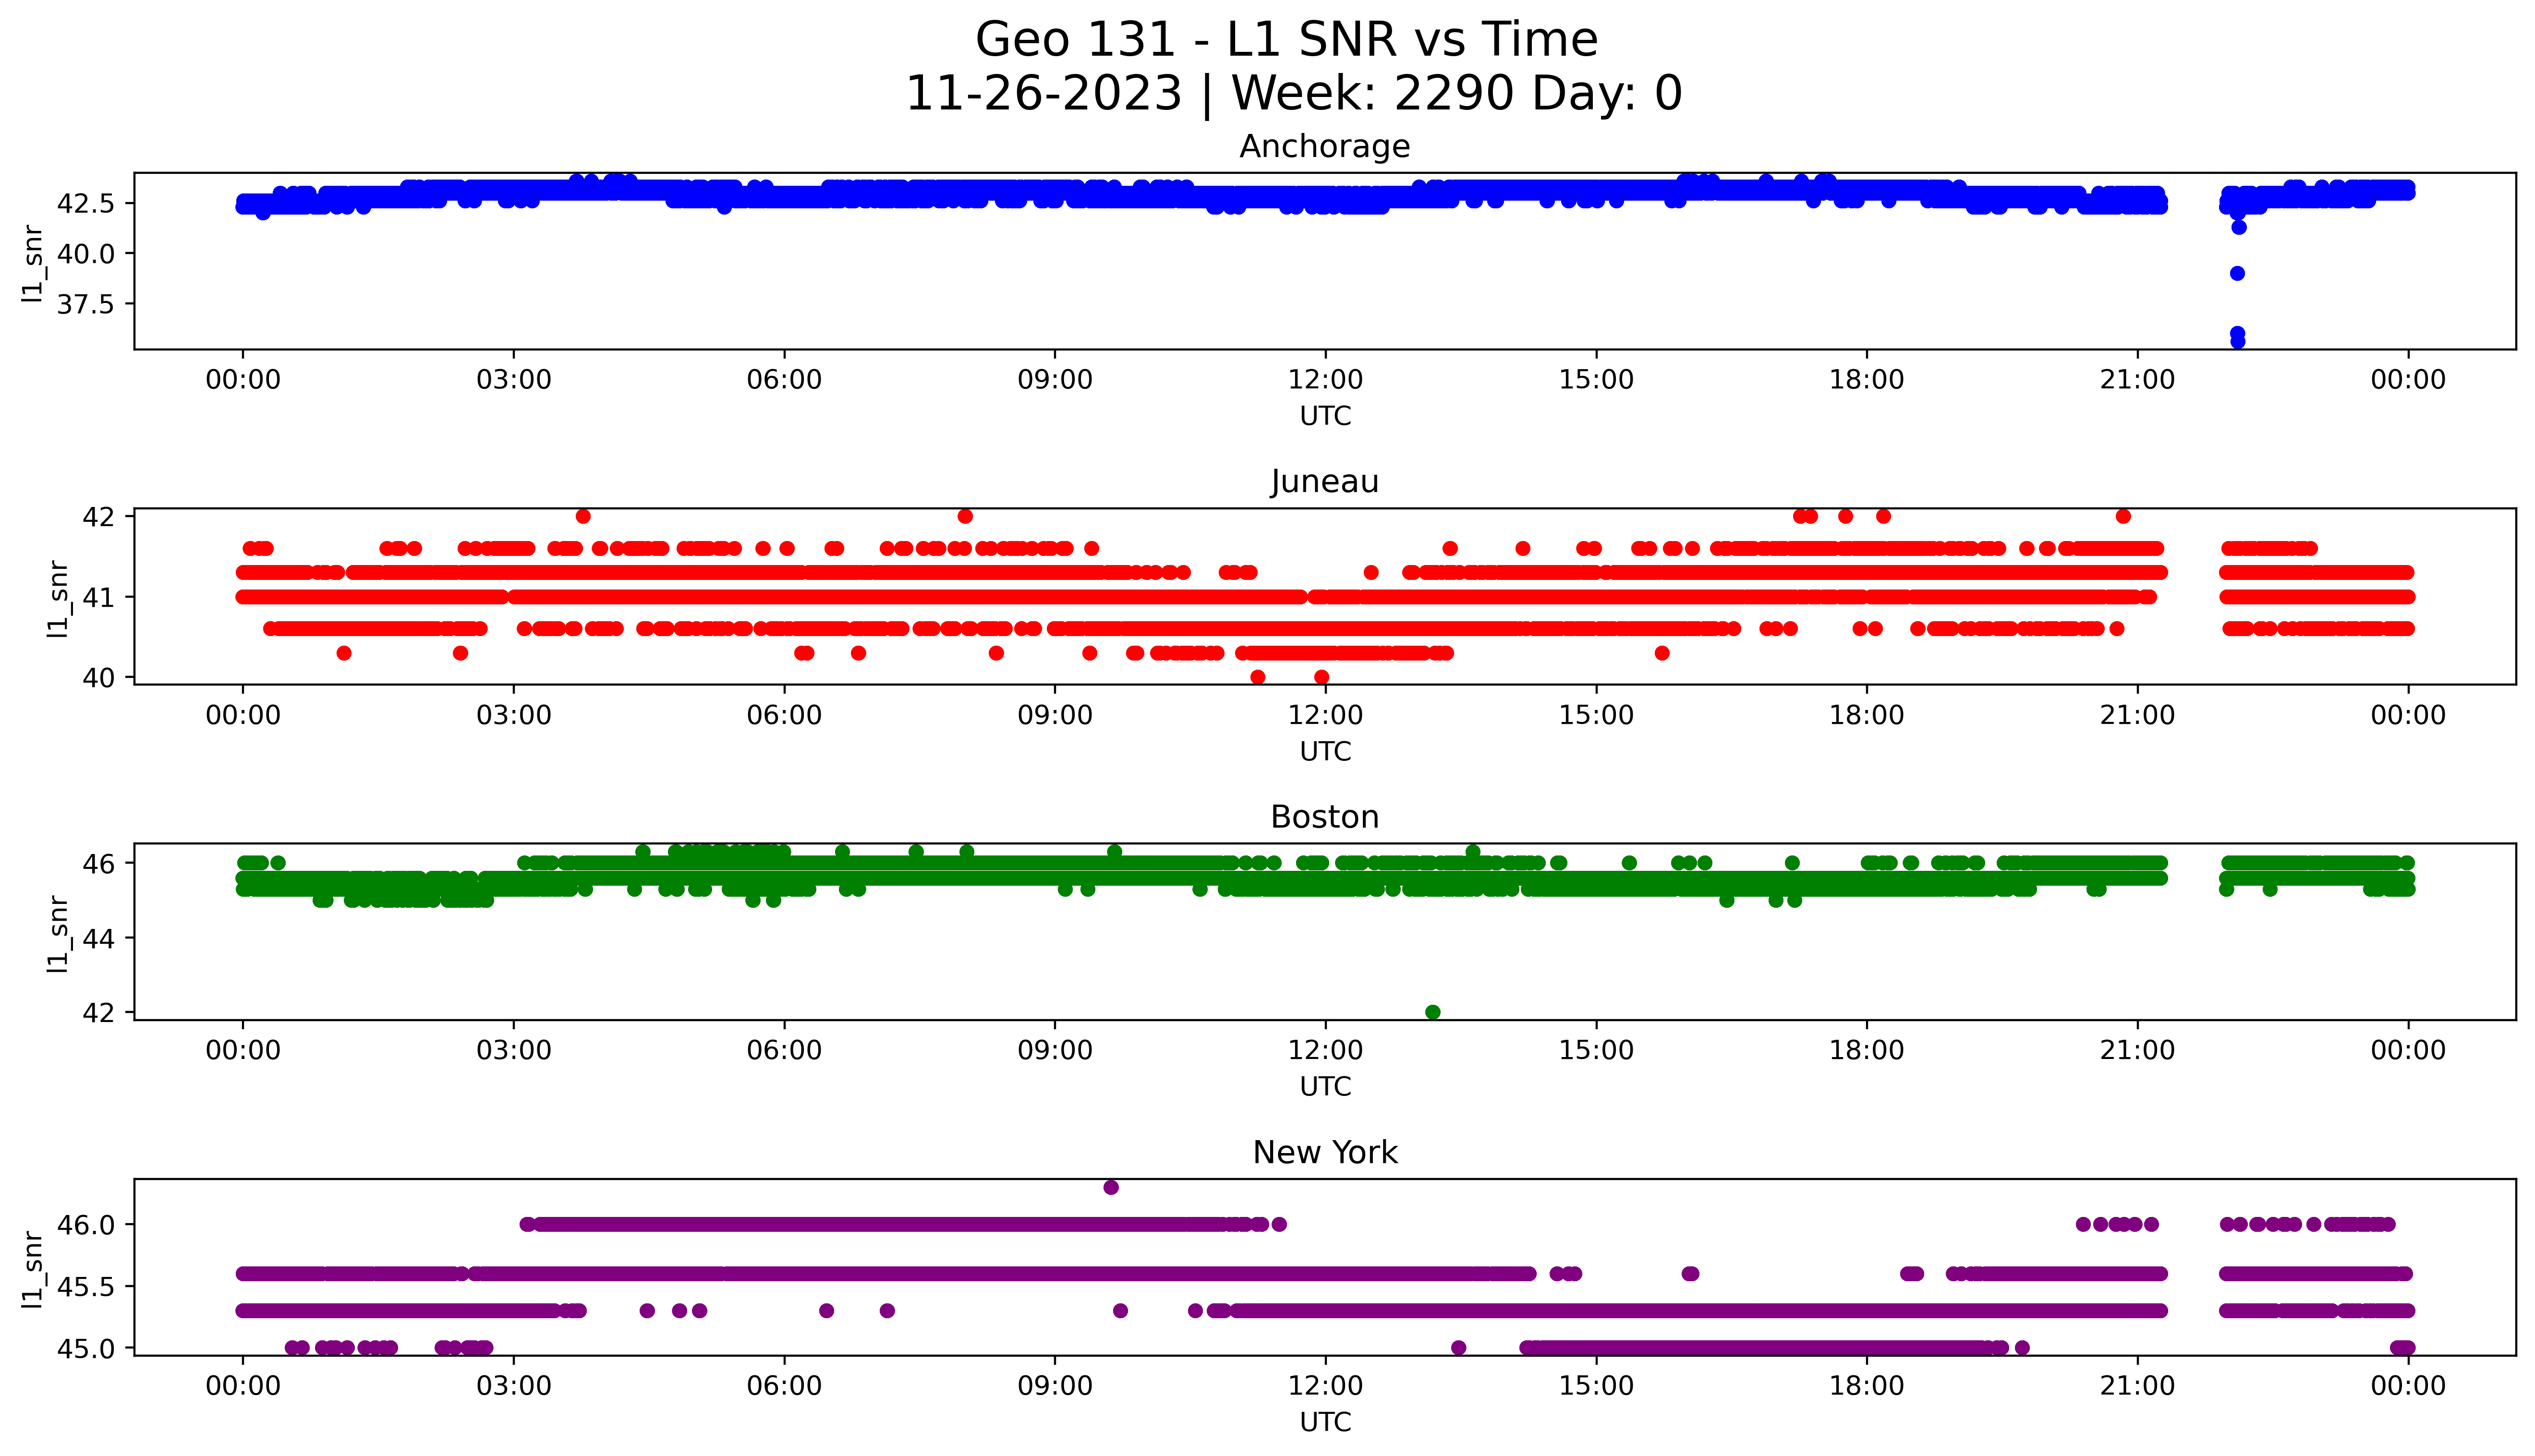Click the 42 y-tick on the Juneau plot

click(x=100, y=517)
